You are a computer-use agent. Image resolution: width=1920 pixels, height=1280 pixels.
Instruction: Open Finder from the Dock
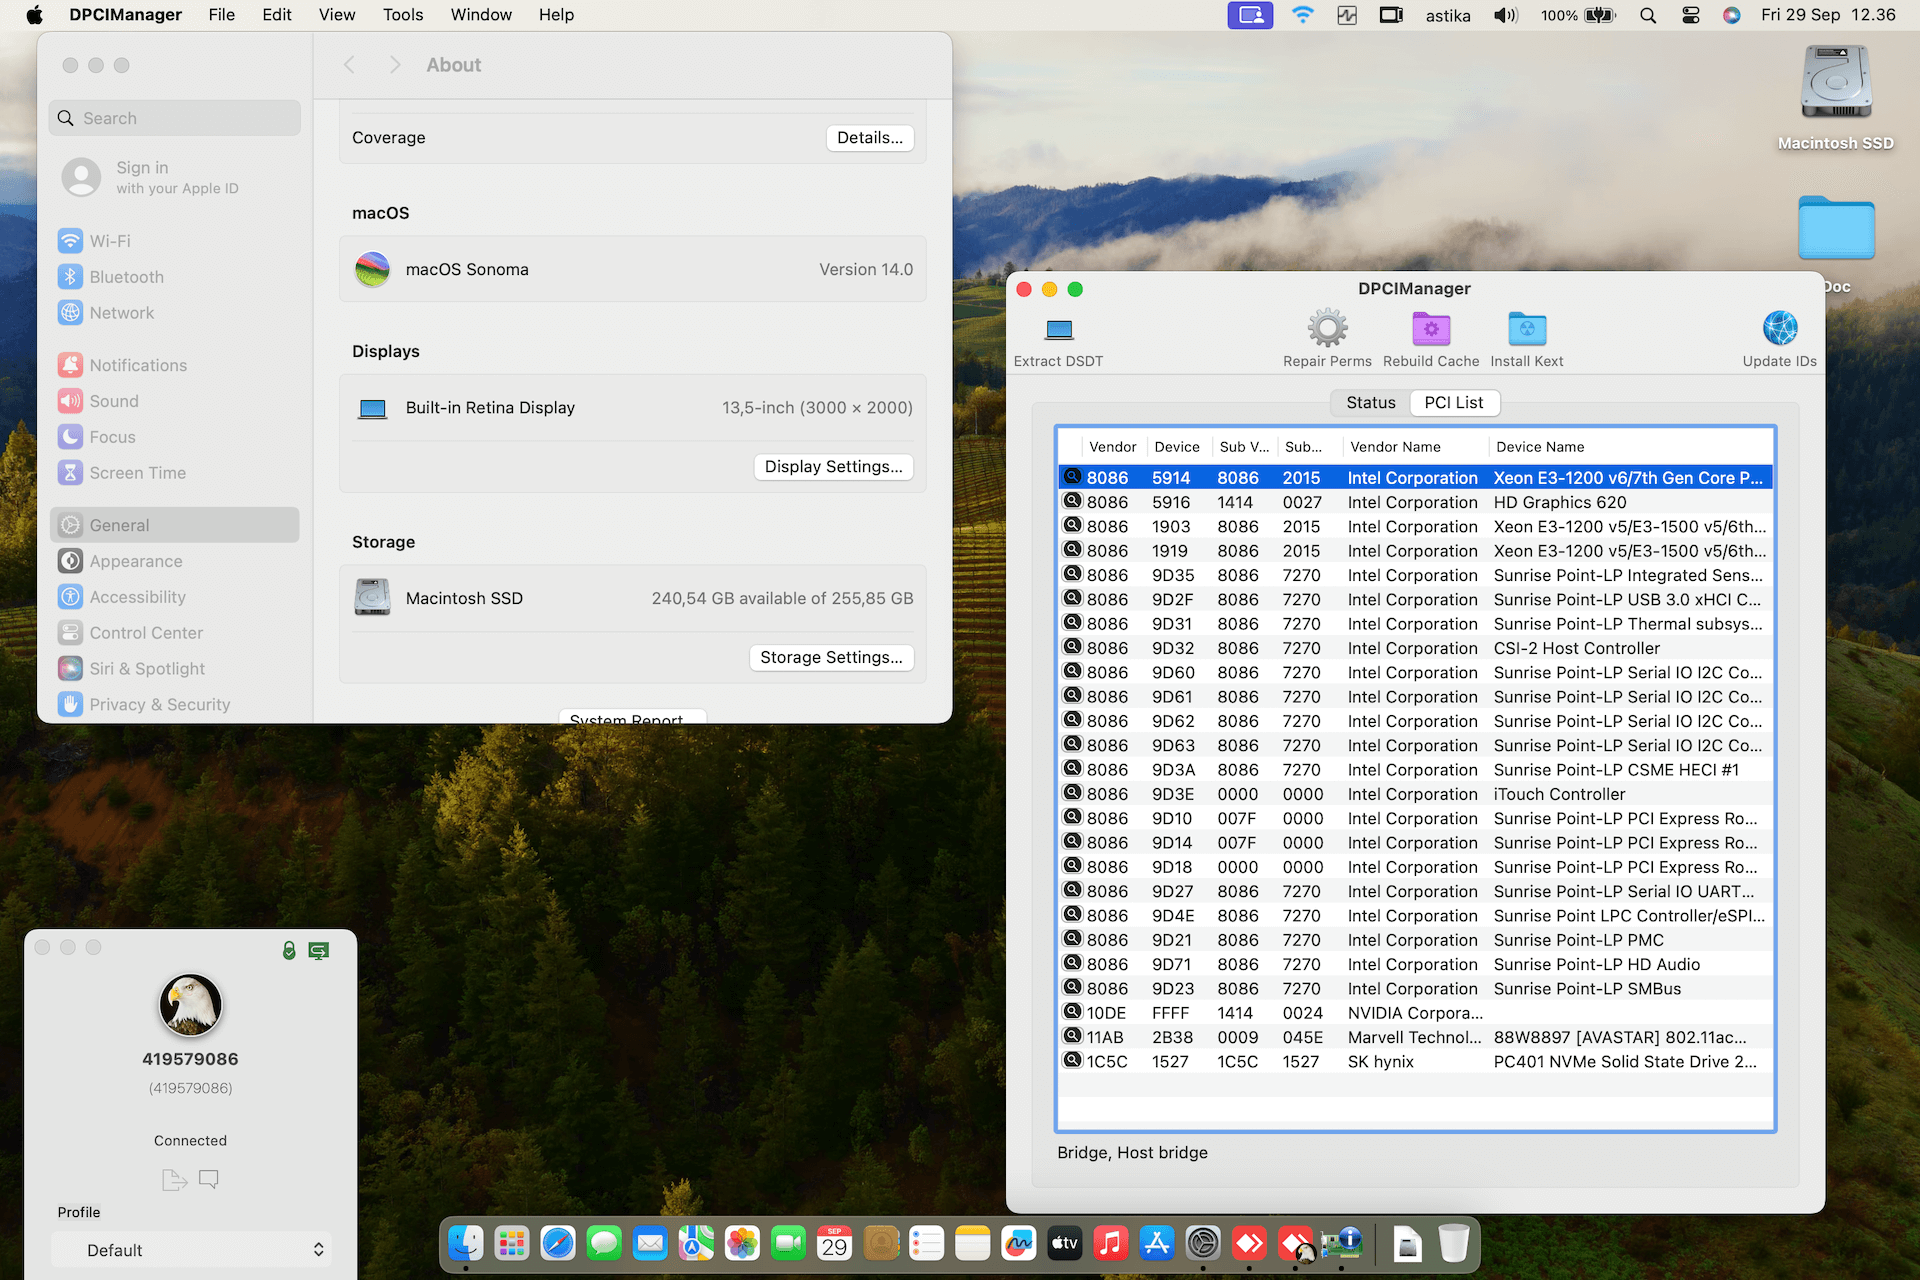pos(466,1244)
